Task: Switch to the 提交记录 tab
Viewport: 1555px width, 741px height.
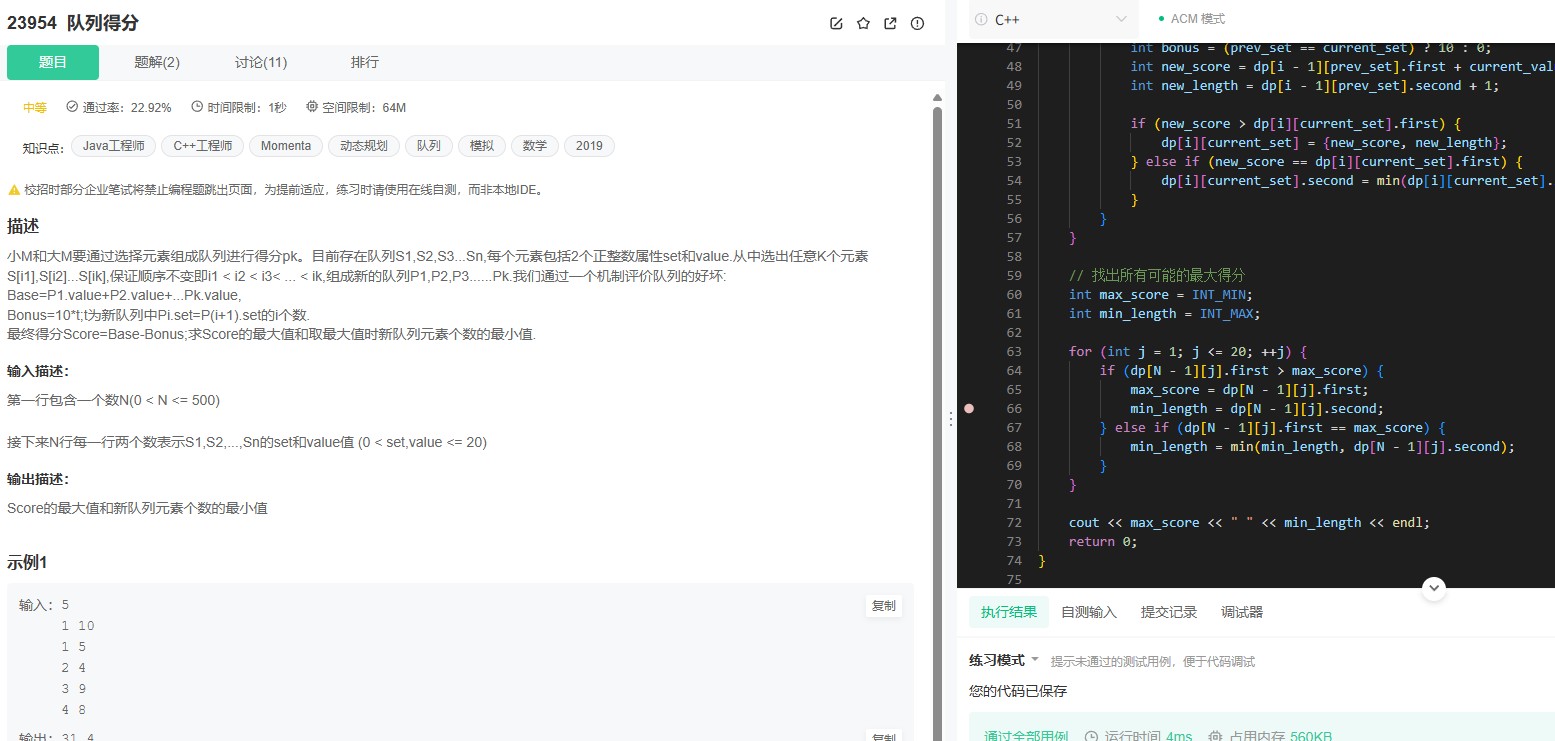Action: tap(1168, 611)
